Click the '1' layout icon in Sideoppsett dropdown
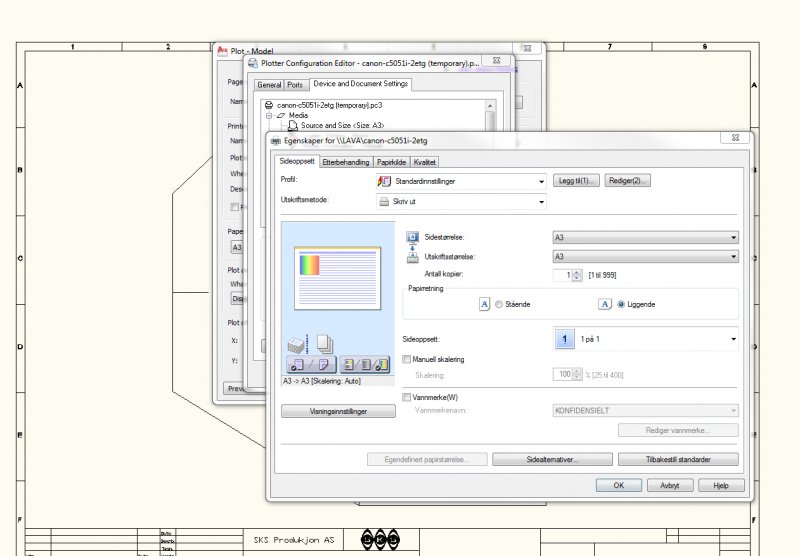 click(x=564, y=339)
